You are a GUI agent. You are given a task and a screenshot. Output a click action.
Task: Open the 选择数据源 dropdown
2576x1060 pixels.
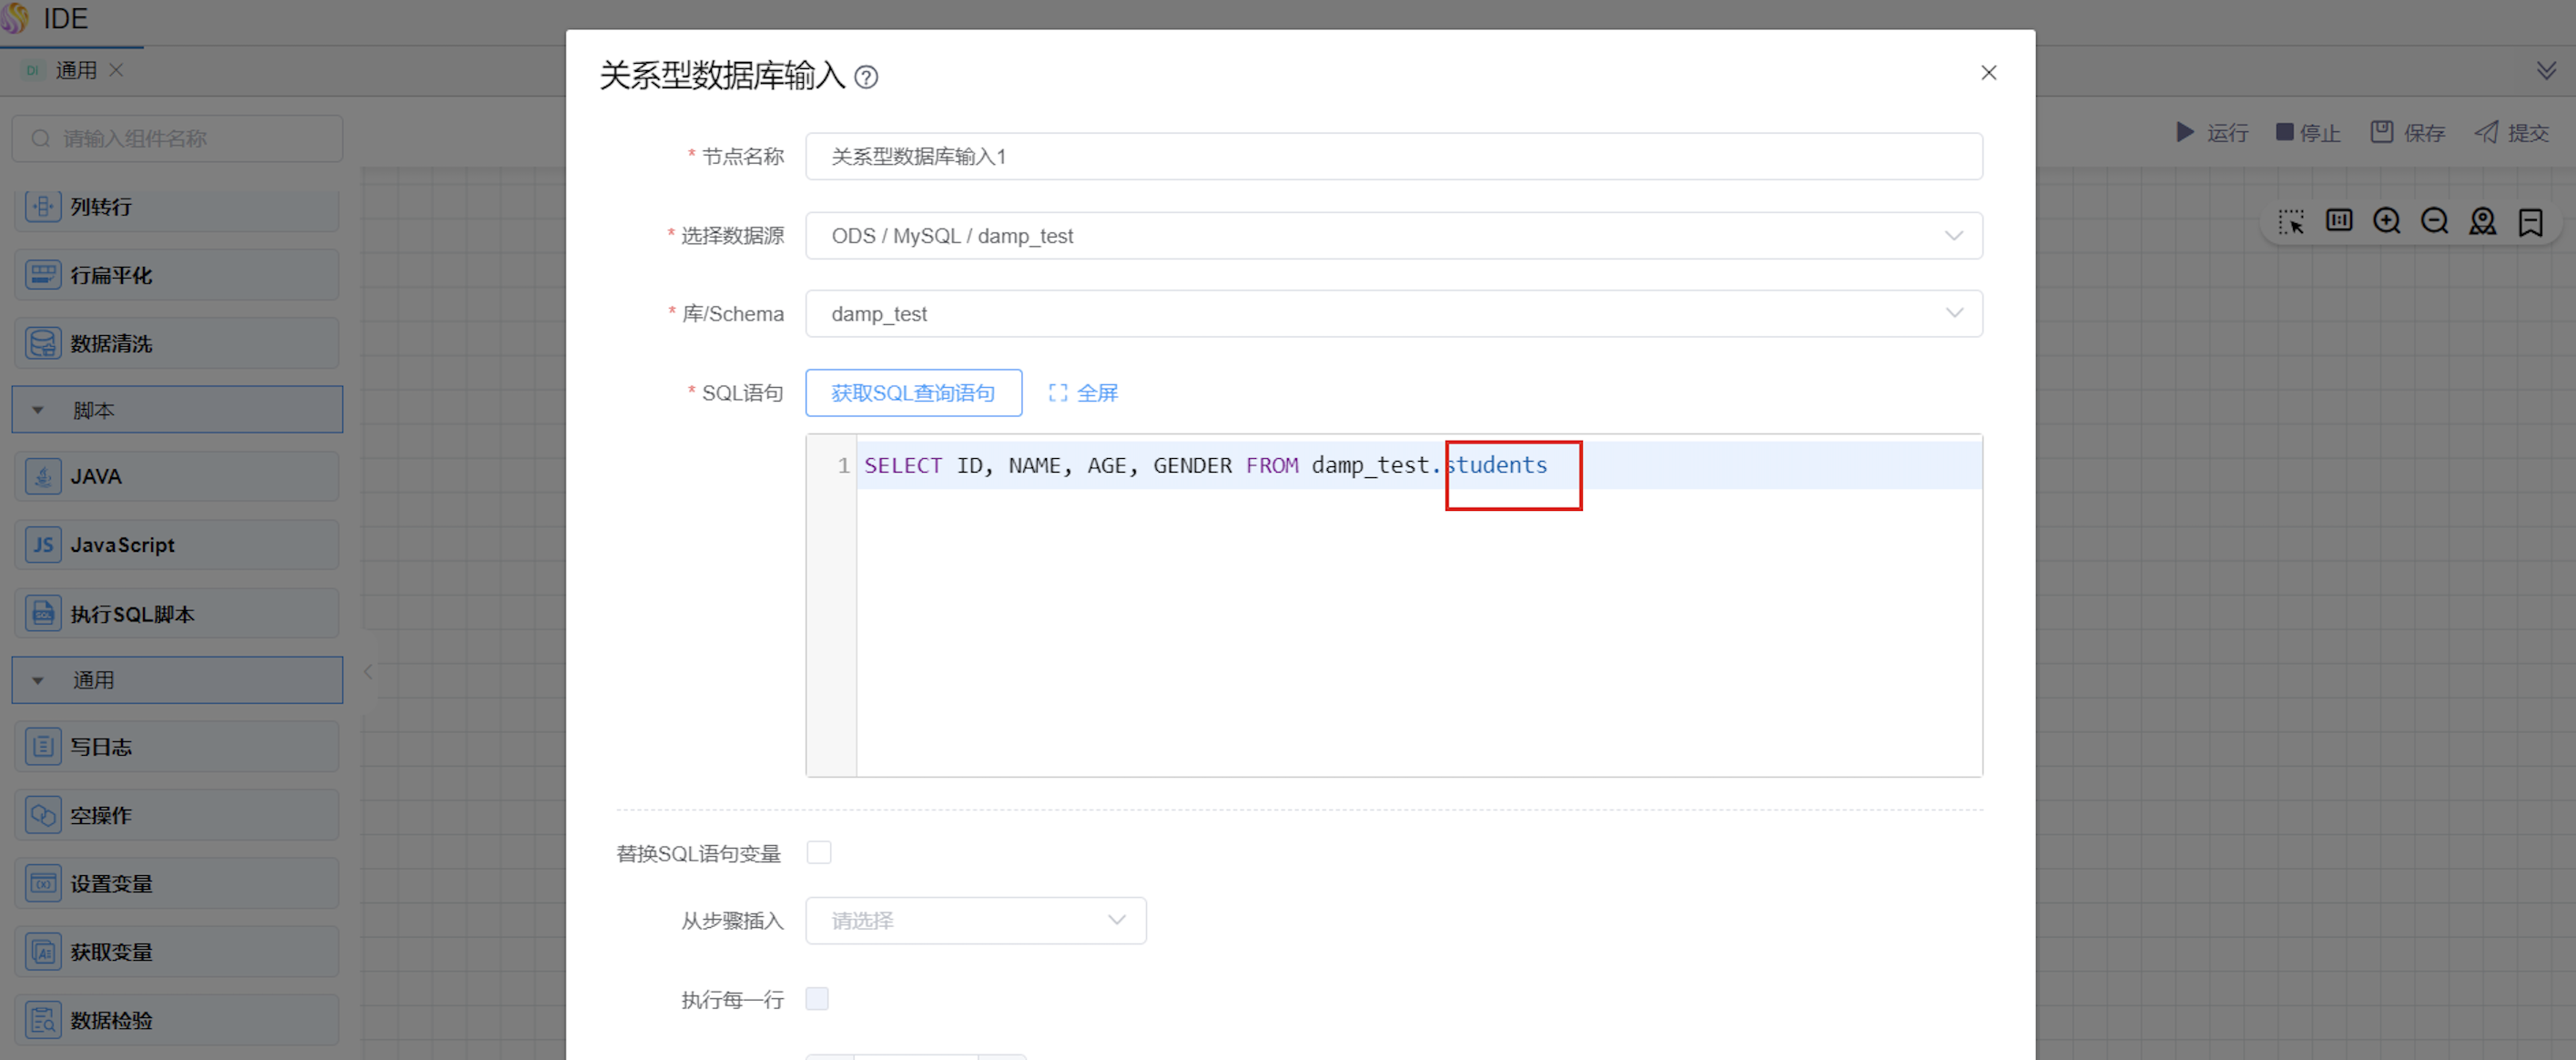click(x=1393, y=236)
